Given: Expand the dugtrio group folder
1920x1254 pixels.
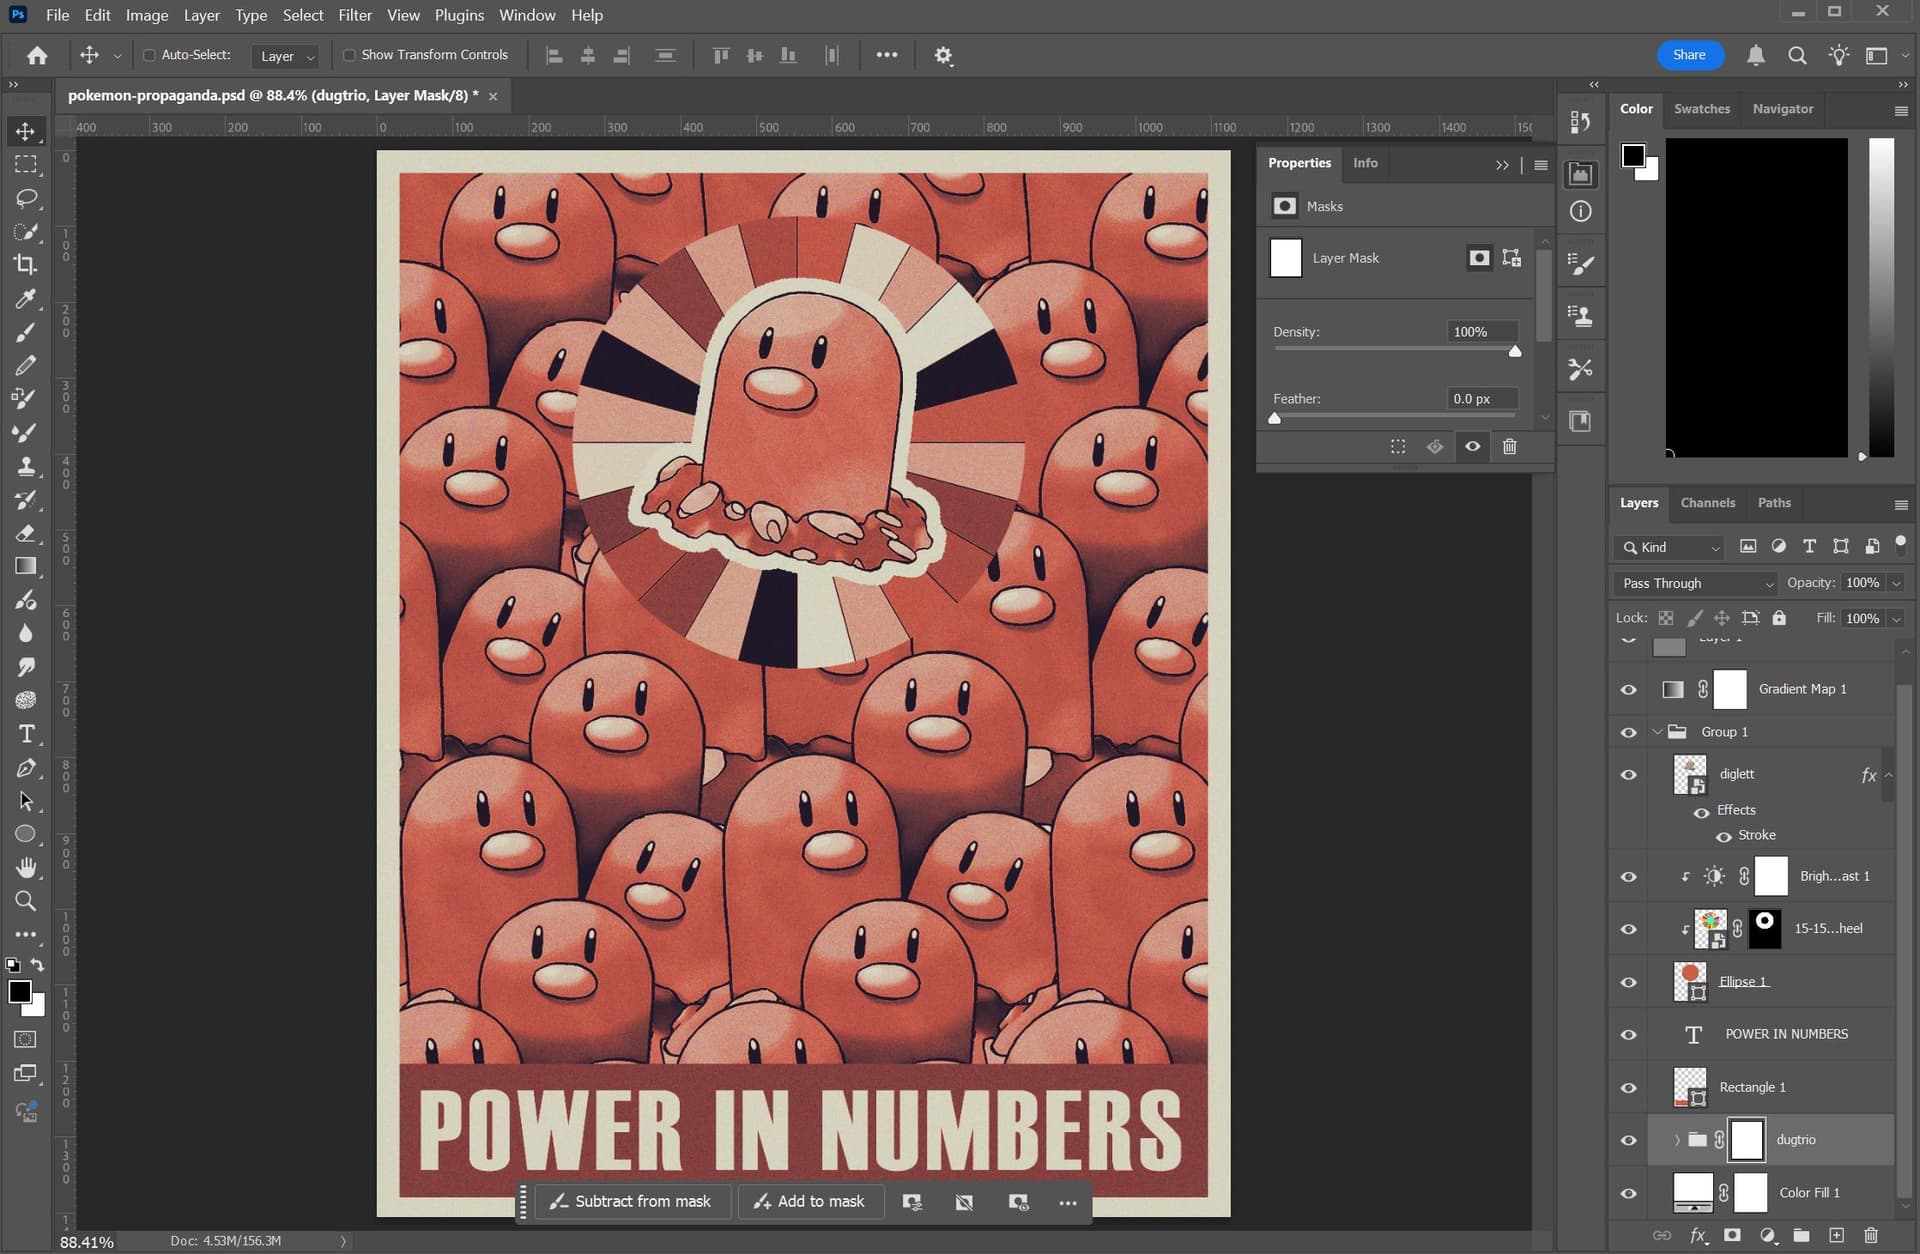Looking at the screenshot, I should pos(1677,1140).
